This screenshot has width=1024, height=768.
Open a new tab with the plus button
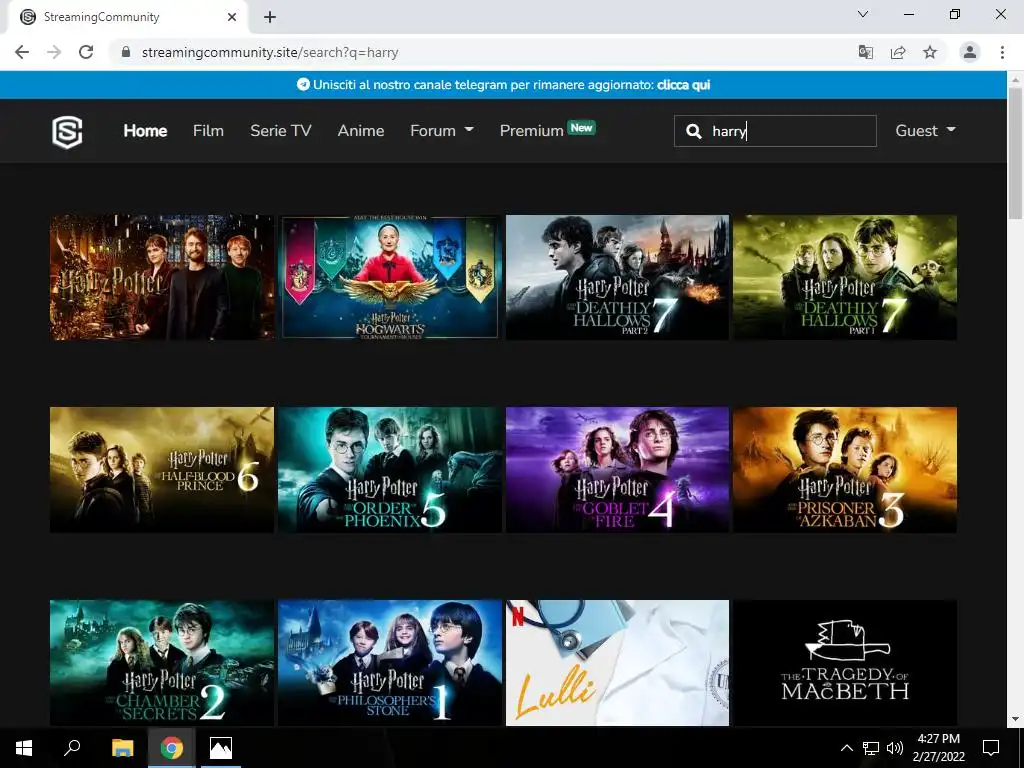270,17
